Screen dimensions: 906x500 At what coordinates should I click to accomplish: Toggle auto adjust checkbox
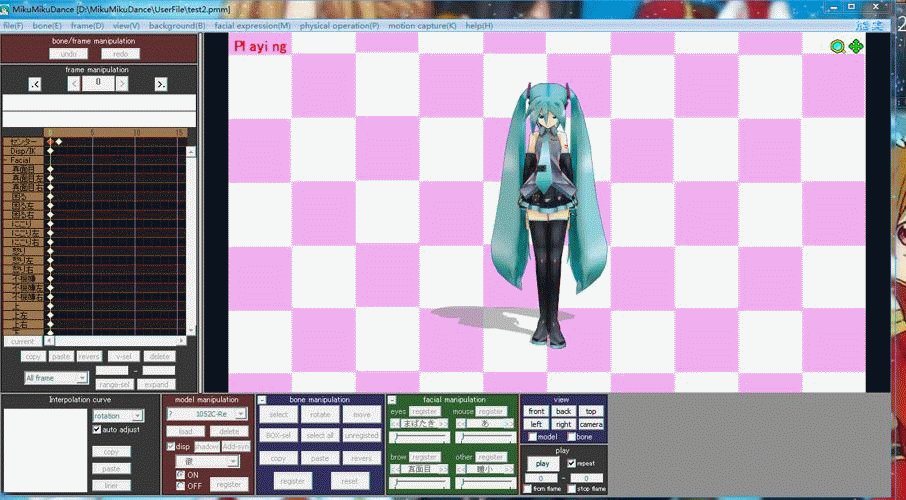[x=97, y=429]
